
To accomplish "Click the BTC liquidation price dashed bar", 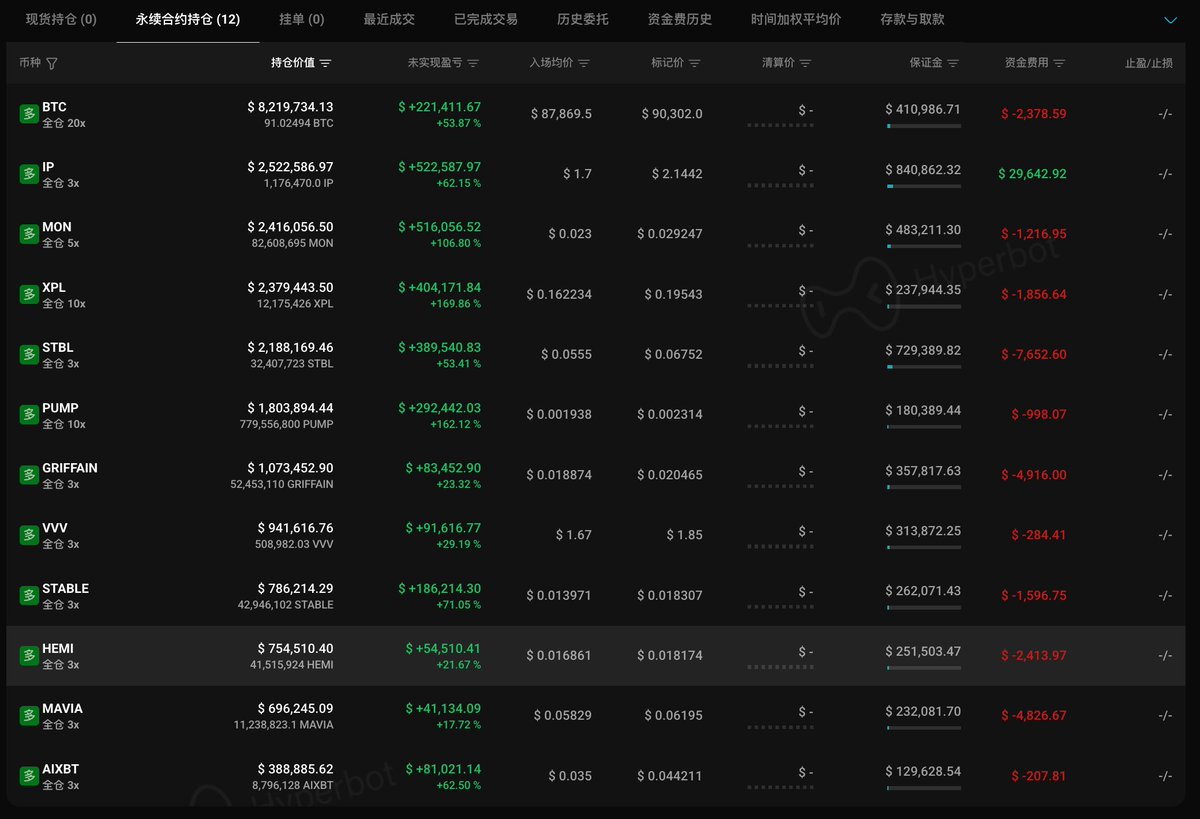I will (x=780, y=126).
